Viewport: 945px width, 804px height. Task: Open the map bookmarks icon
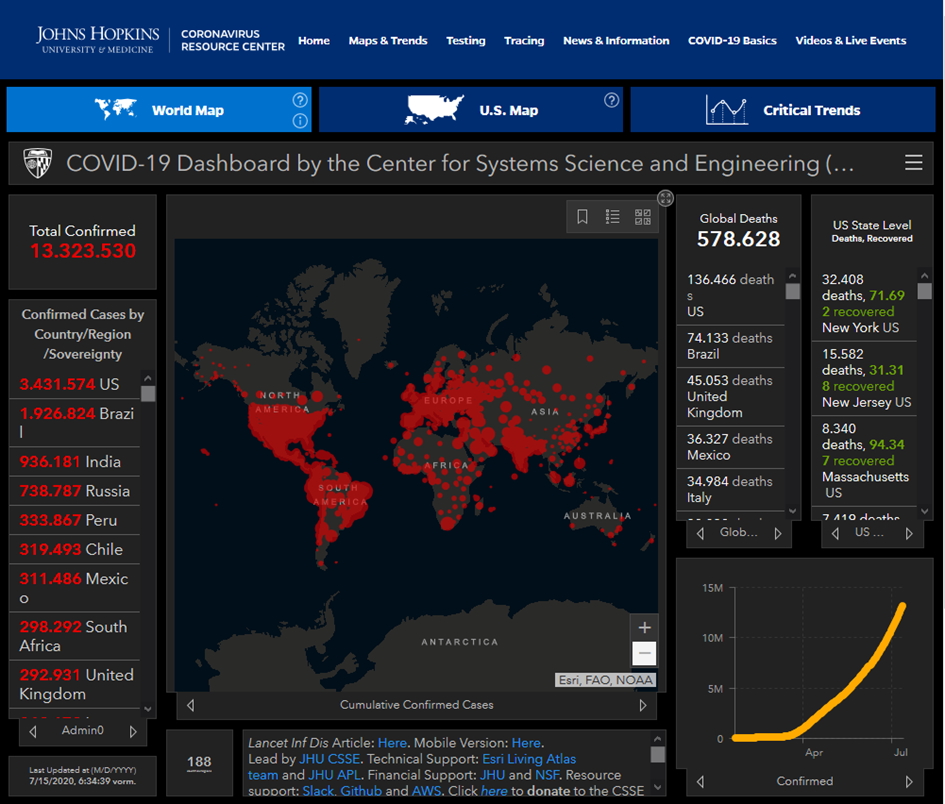click(582, 216)
